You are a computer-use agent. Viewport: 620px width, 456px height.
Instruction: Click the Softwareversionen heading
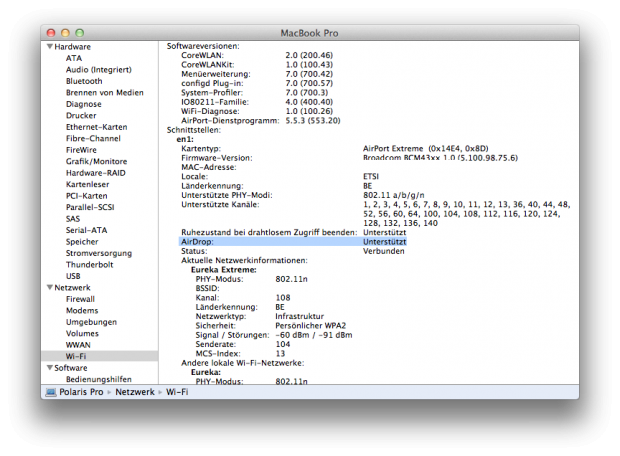coord(203,46)
